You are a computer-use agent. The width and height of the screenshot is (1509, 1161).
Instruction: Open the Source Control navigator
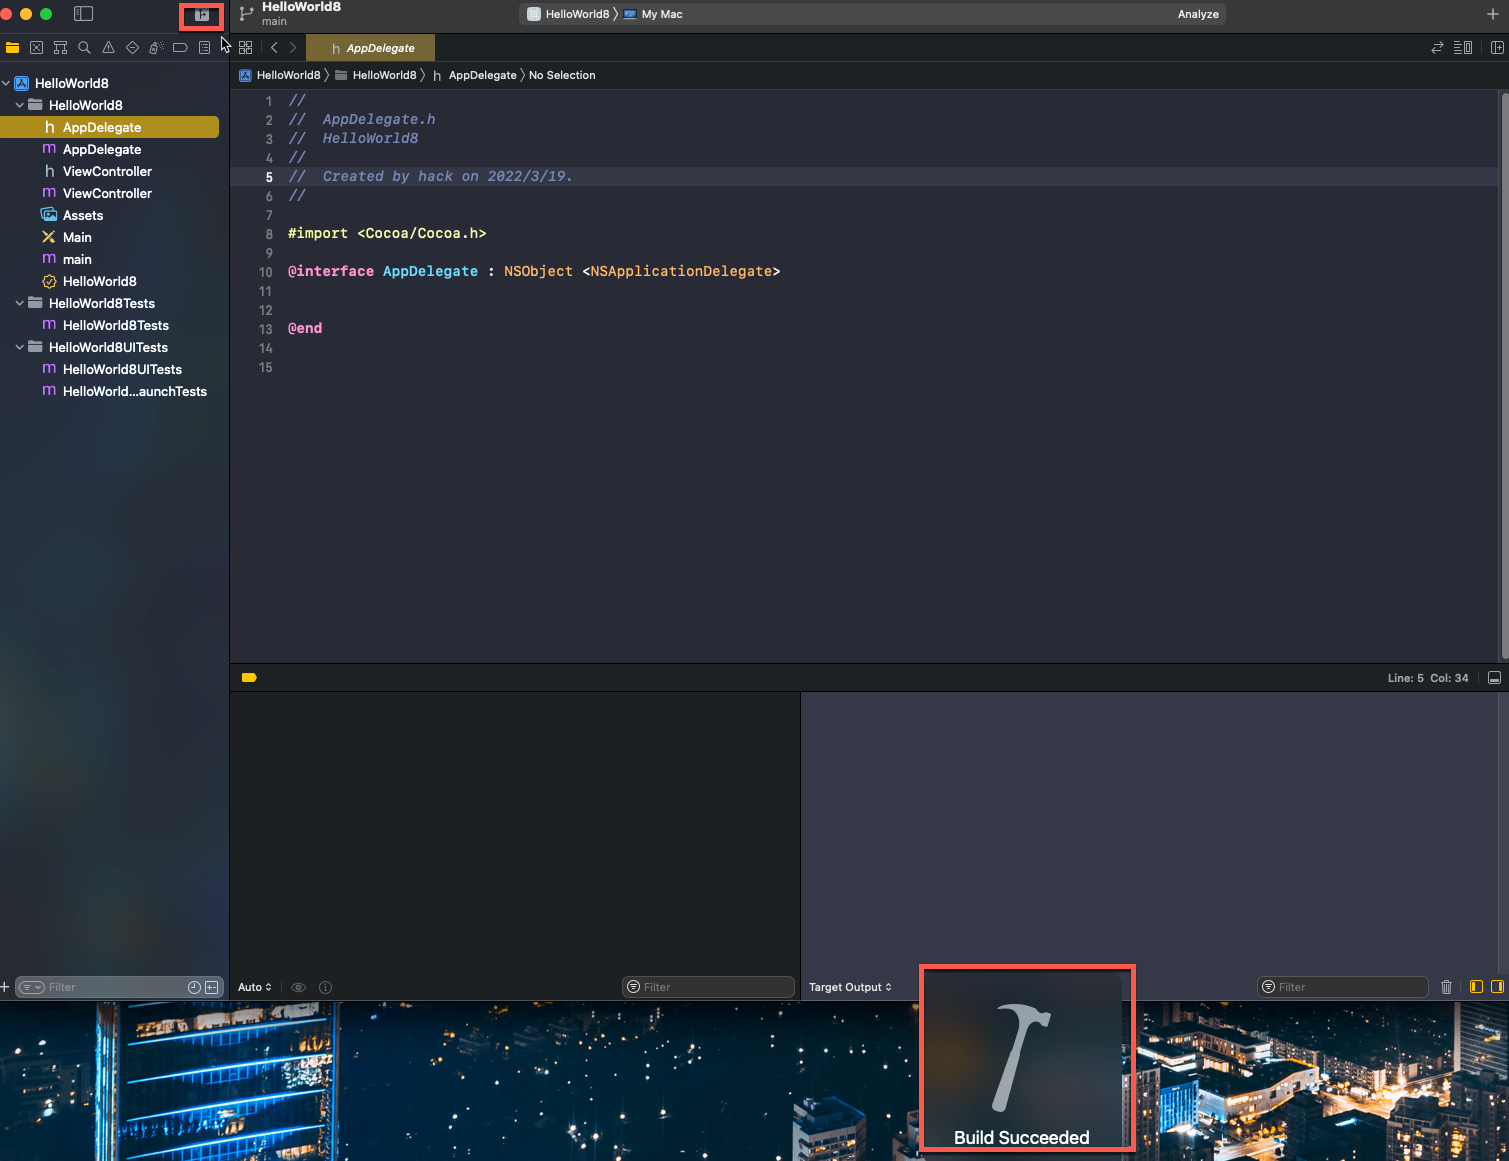[36, 48]
